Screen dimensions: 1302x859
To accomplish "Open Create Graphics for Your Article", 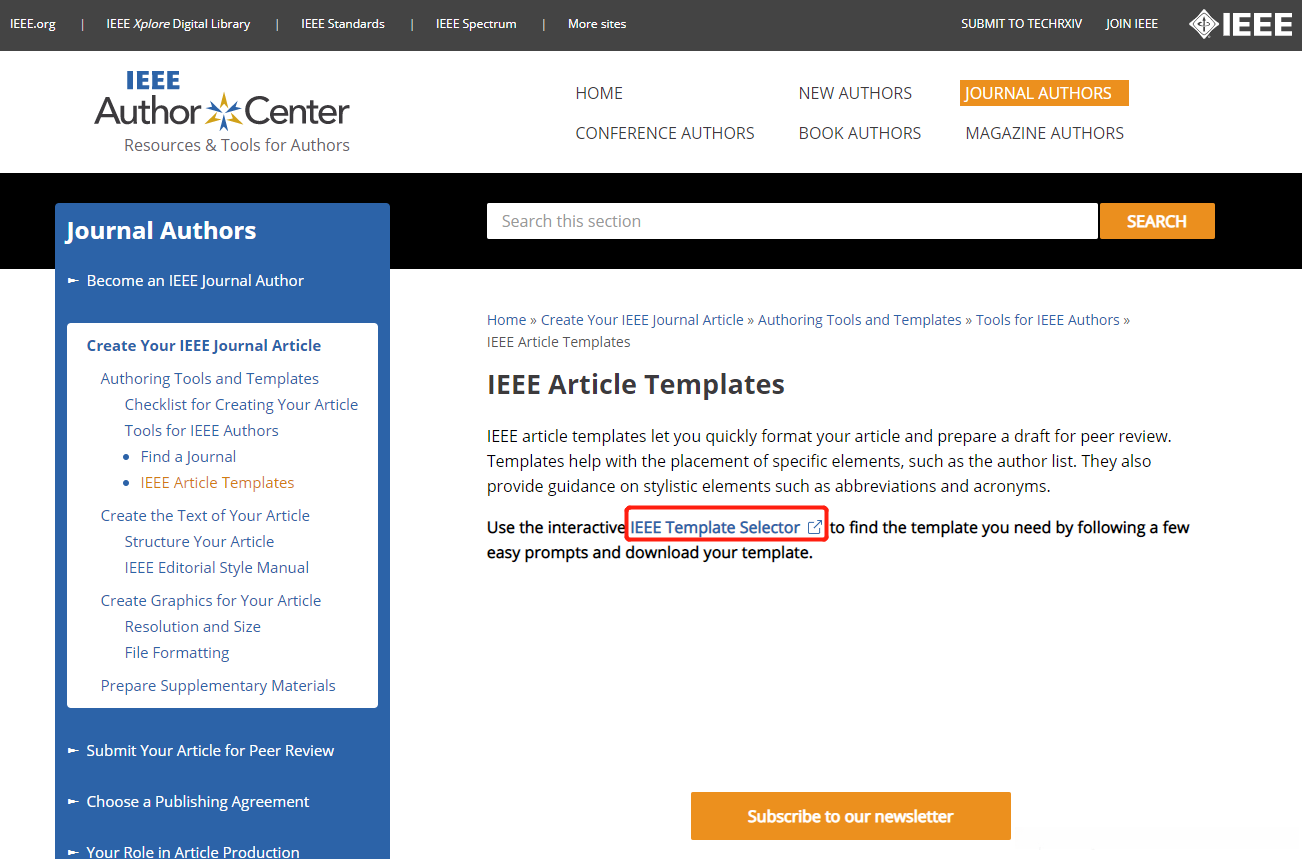I will point(211,601).
